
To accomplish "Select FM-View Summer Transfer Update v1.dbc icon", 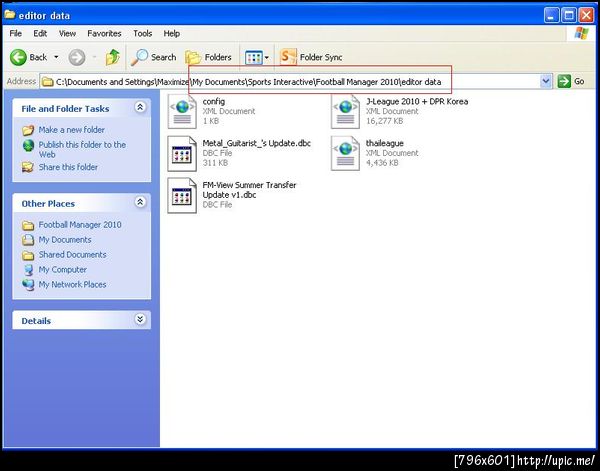I will click(182, 195).
